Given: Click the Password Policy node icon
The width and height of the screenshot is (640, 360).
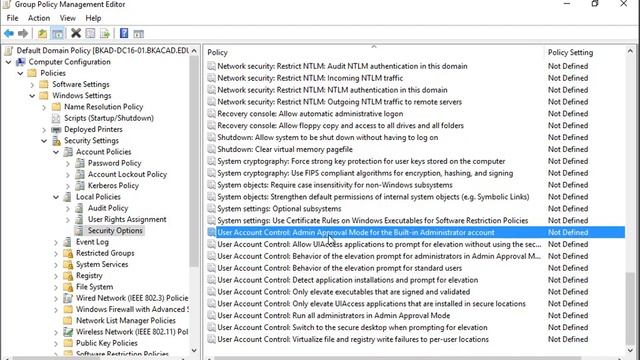Looking at the screenshot, I should tap(80, 163).
